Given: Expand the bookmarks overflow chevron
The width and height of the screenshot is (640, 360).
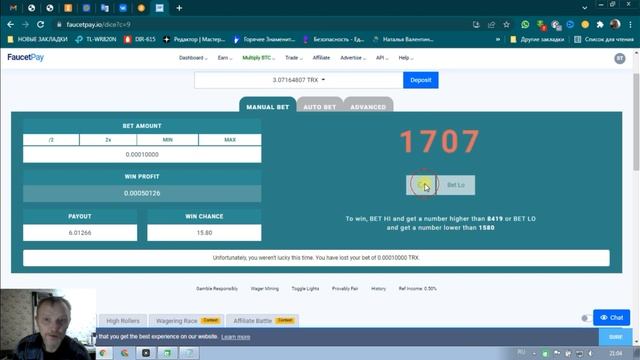Looking at the screenshot, I should coord(498,40).
